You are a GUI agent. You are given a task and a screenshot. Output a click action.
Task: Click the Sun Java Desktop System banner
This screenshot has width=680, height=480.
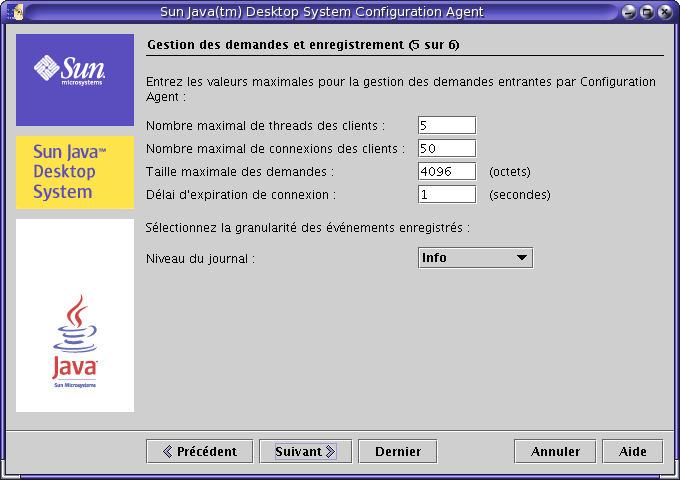pos(75,172)
